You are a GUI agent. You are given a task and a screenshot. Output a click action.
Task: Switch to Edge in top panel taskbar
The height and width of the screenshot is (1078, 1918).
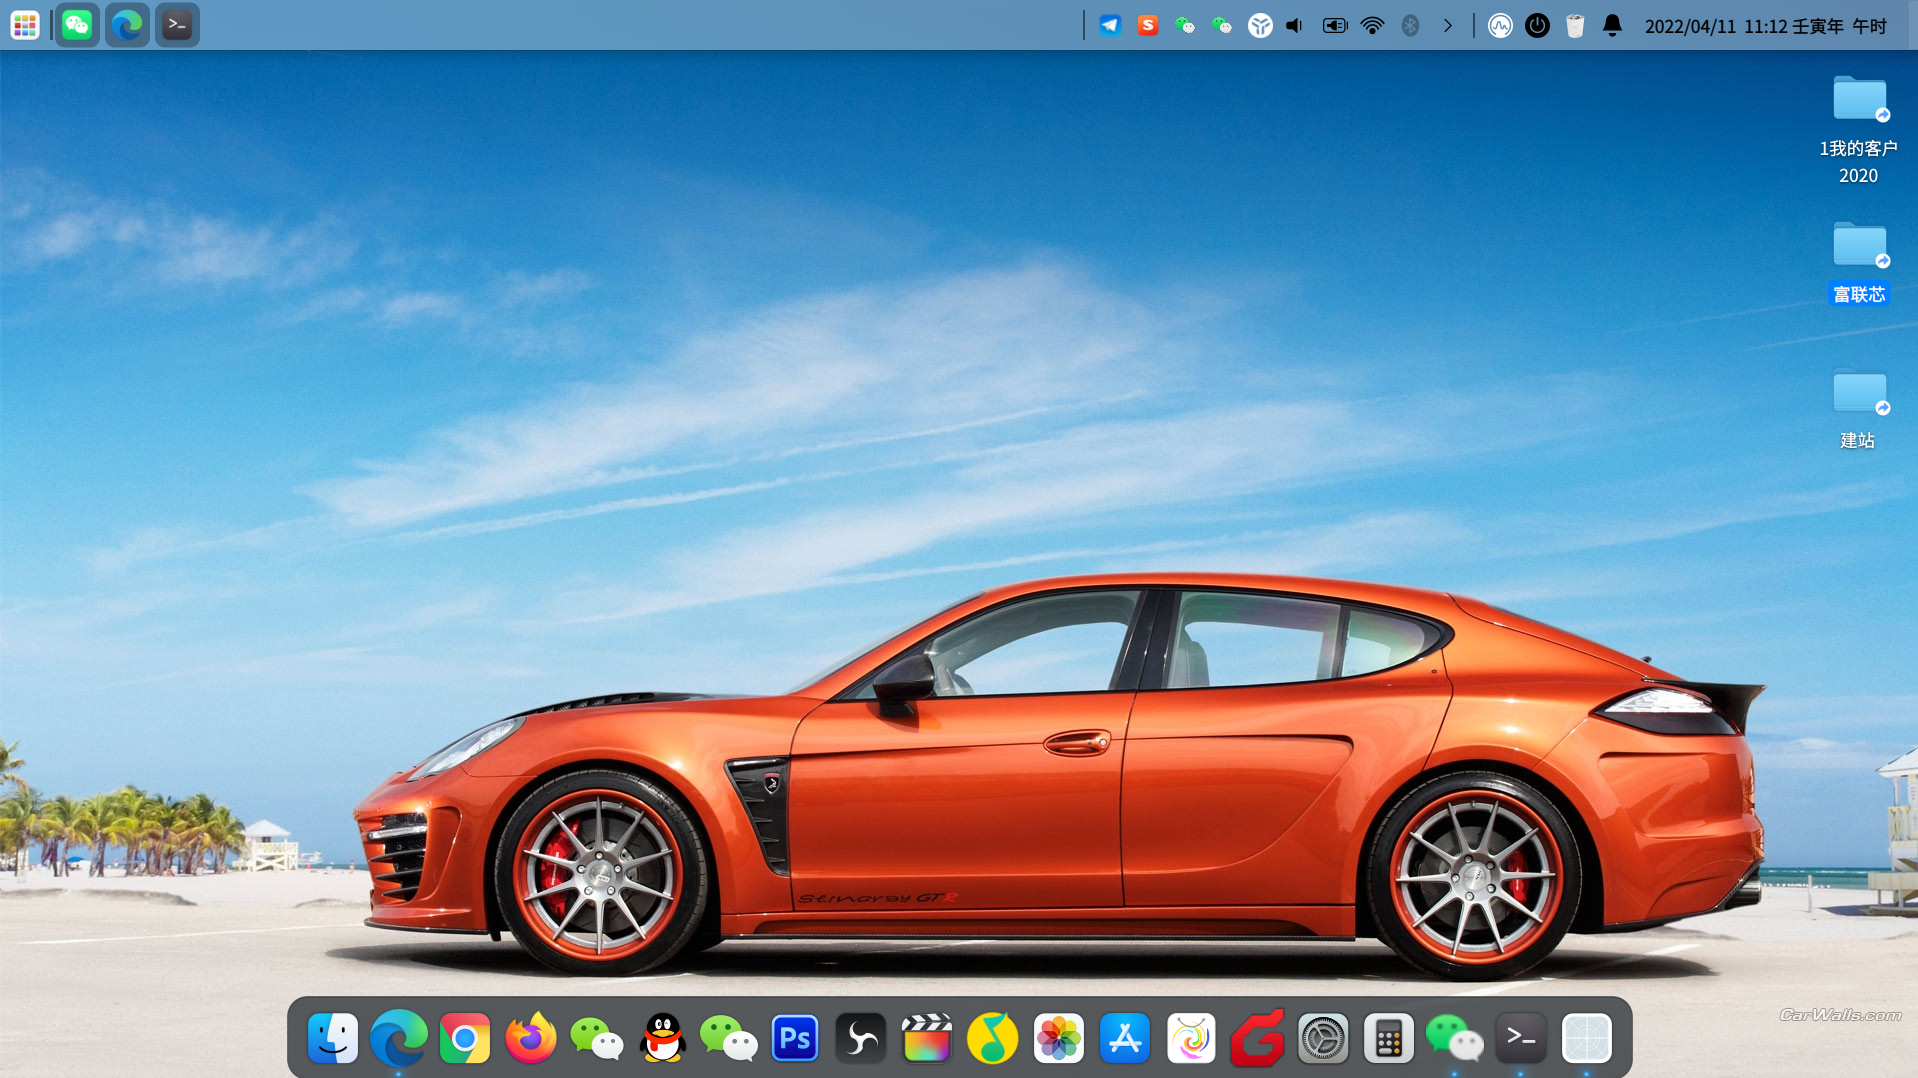(127, 25)
